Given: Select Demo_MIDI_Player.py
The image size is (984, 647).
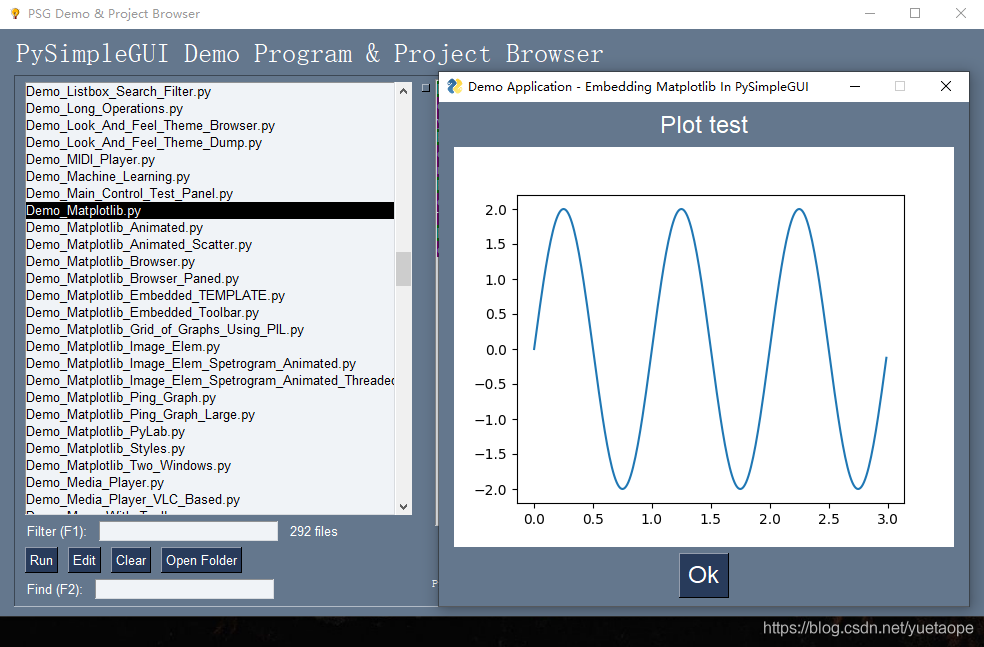Looking at the screenshot, I should (x=210, y=159).
